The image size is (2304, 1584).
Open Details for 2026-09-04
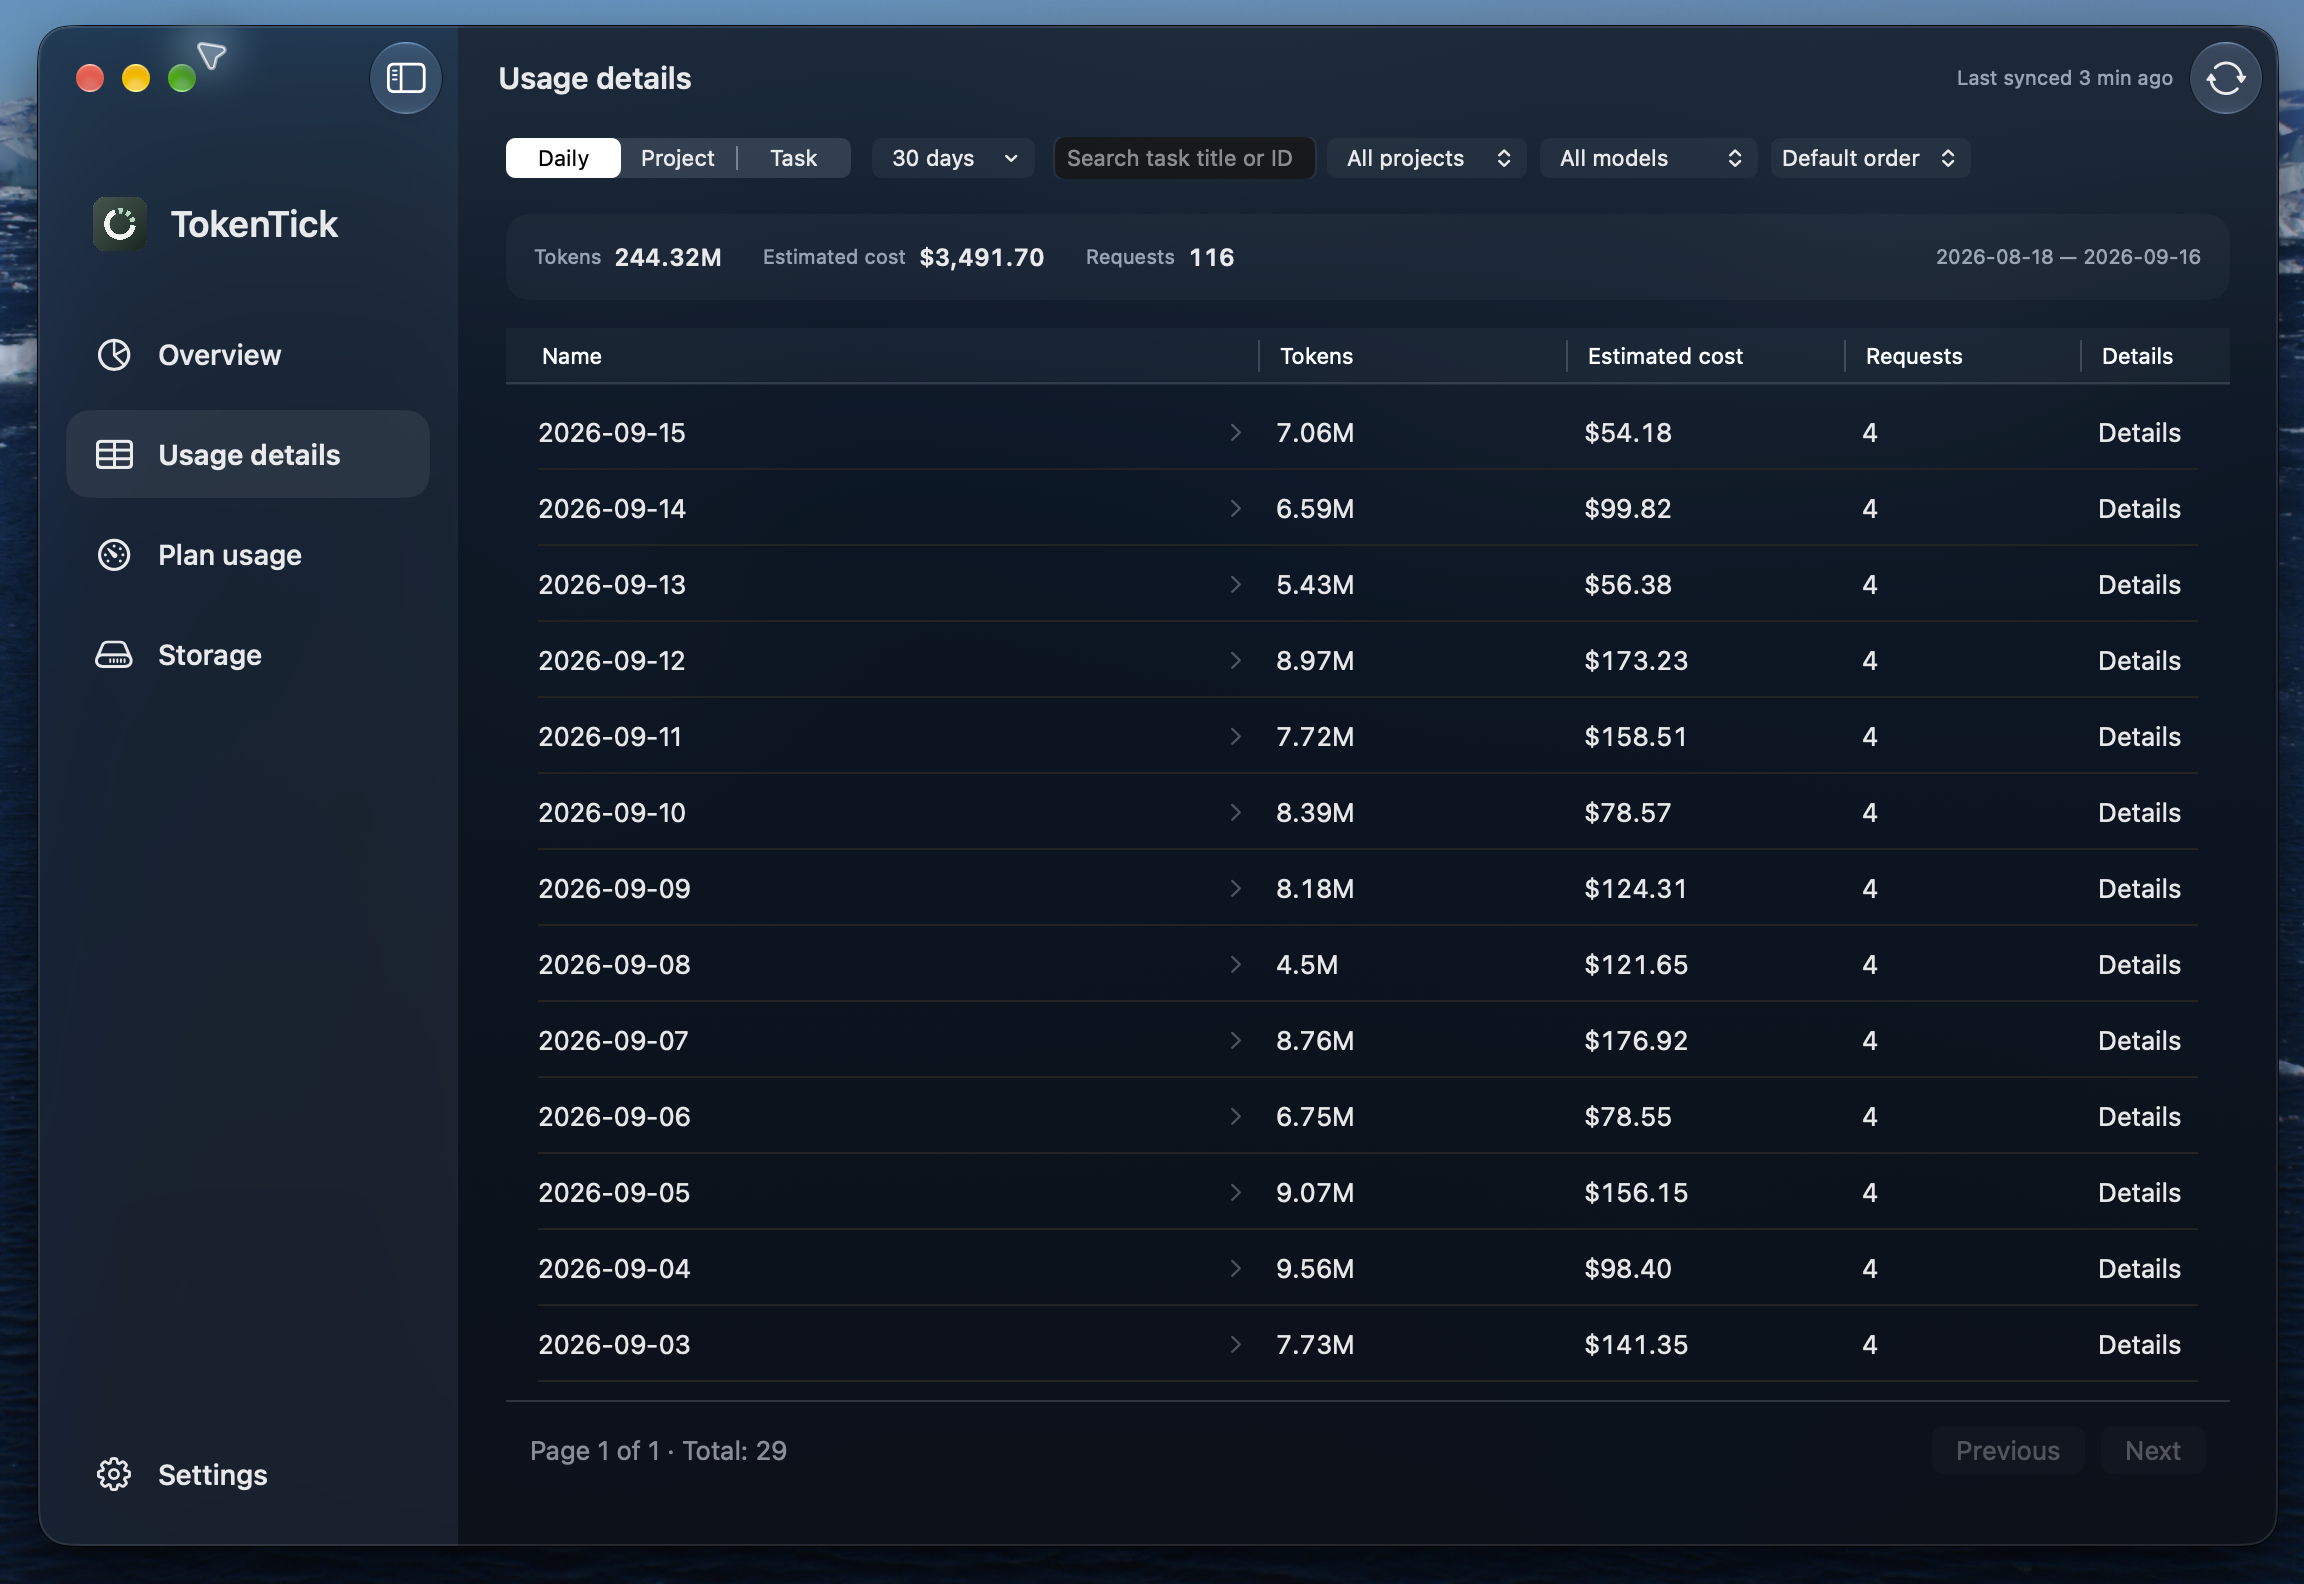click(x=2139, y=1268)
